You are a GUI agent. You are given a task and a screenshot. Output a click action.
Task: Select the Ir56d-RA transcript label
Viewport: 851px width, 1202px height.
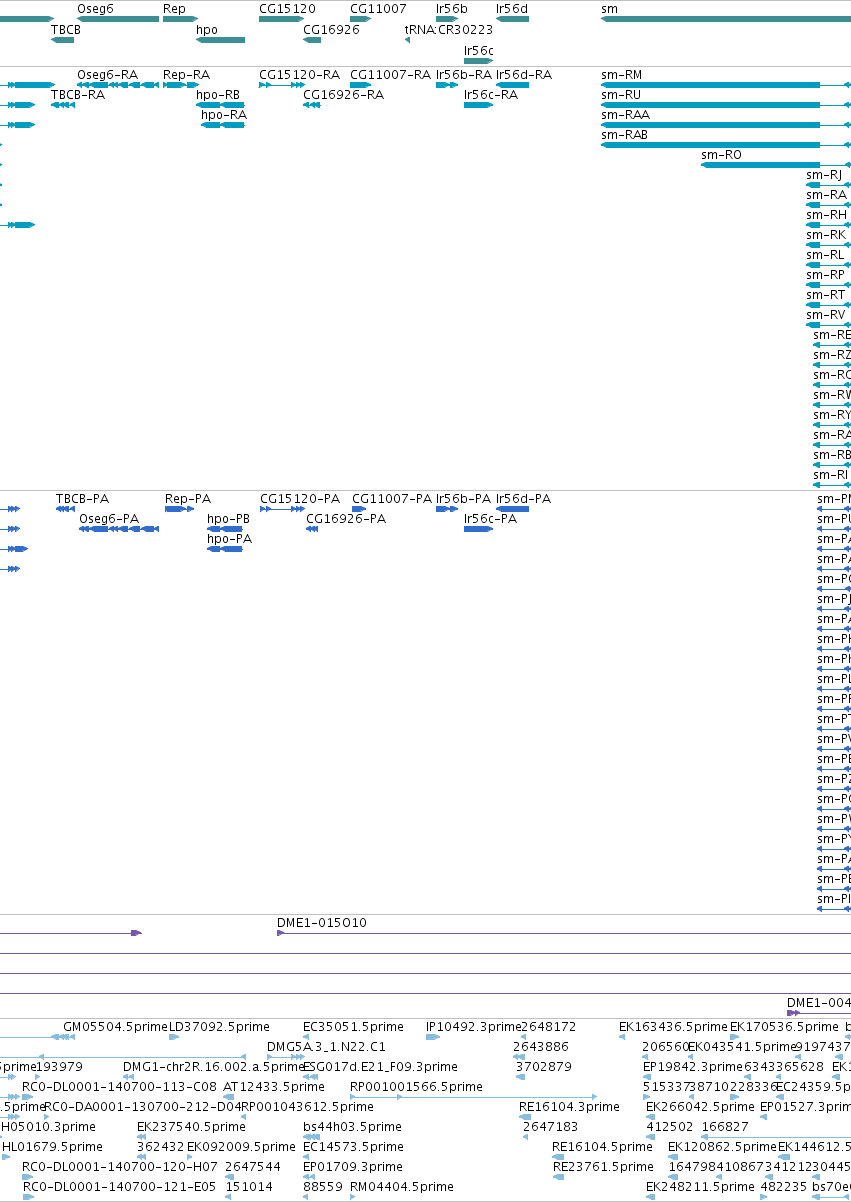(524, 74)
